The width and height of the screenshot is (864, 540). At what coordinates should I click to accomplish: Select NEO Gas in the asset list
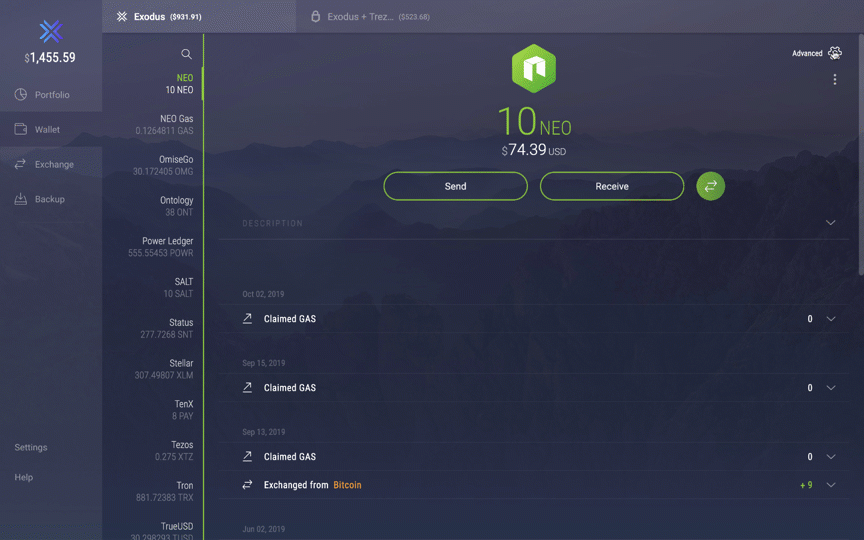153,125
